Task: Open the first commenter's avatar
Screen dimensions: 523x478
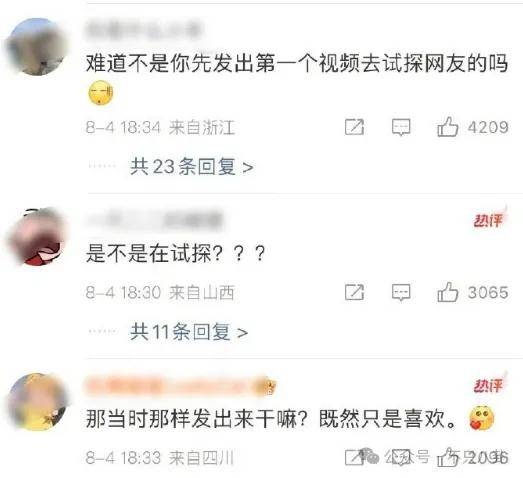Action: (36, 47)
